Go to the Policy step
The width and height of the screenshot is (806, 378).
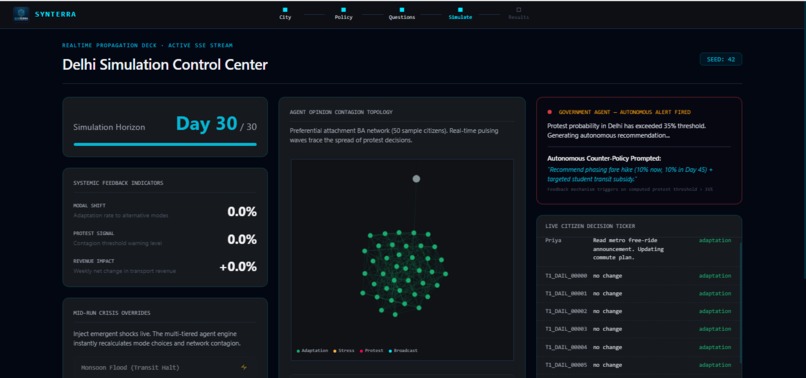click(x=343, y=13)
